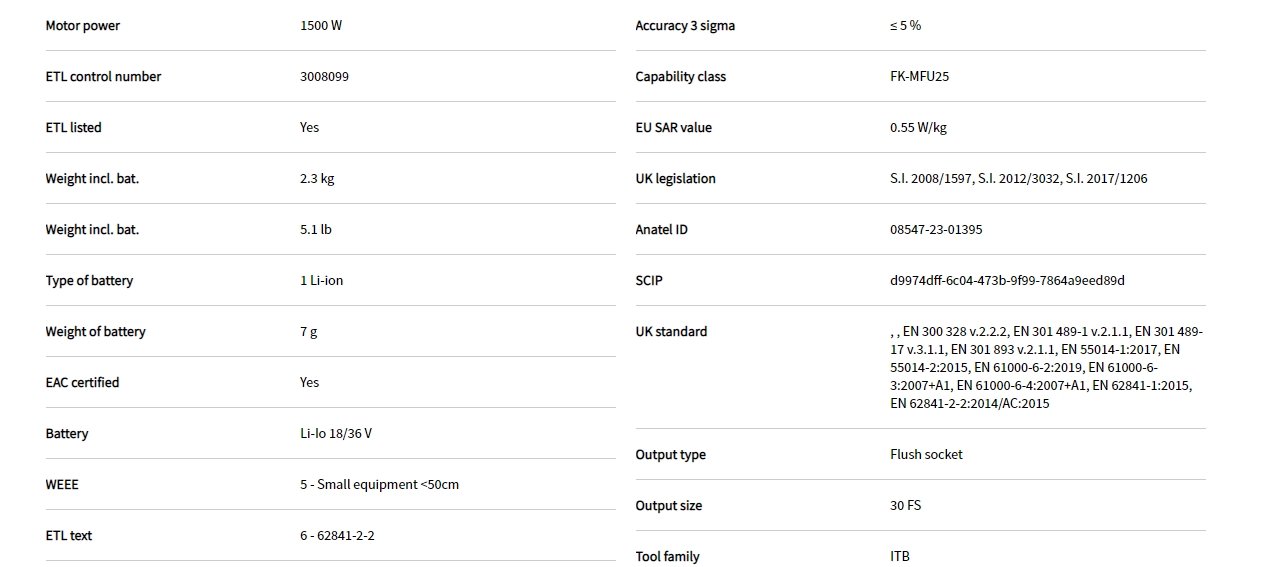Image resolution: width=1272 pixels, height=567 pixels.
Task: Click the Output size 30 FS value
Action: [x=905, y=506]
